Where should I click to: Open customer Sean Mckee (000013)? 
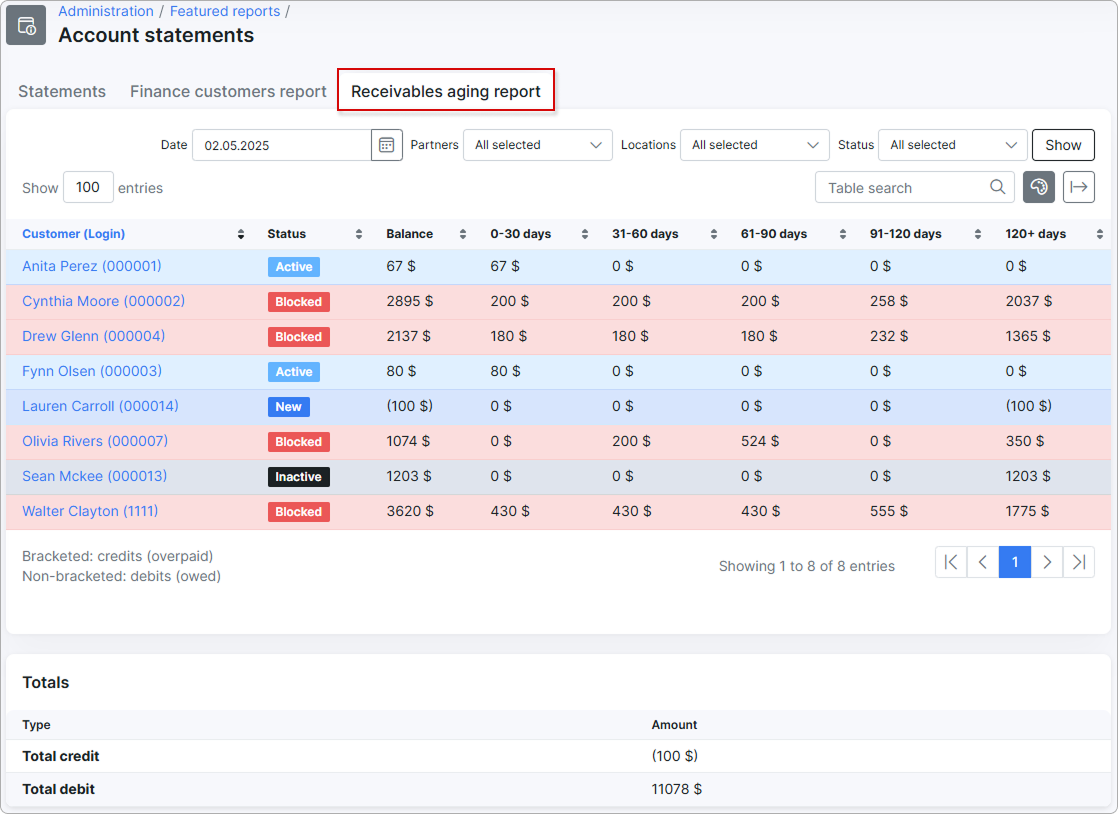tap(95, 476)
